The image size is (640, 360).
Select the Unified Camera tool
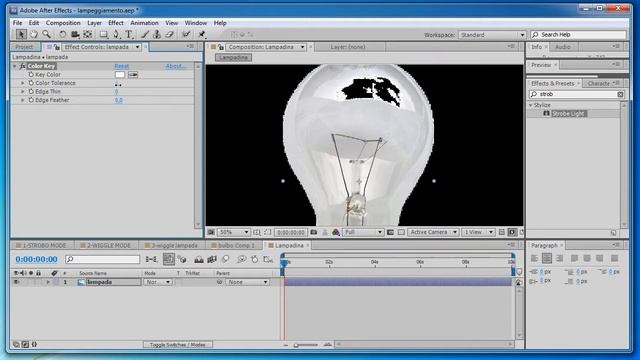coord(75,35)
